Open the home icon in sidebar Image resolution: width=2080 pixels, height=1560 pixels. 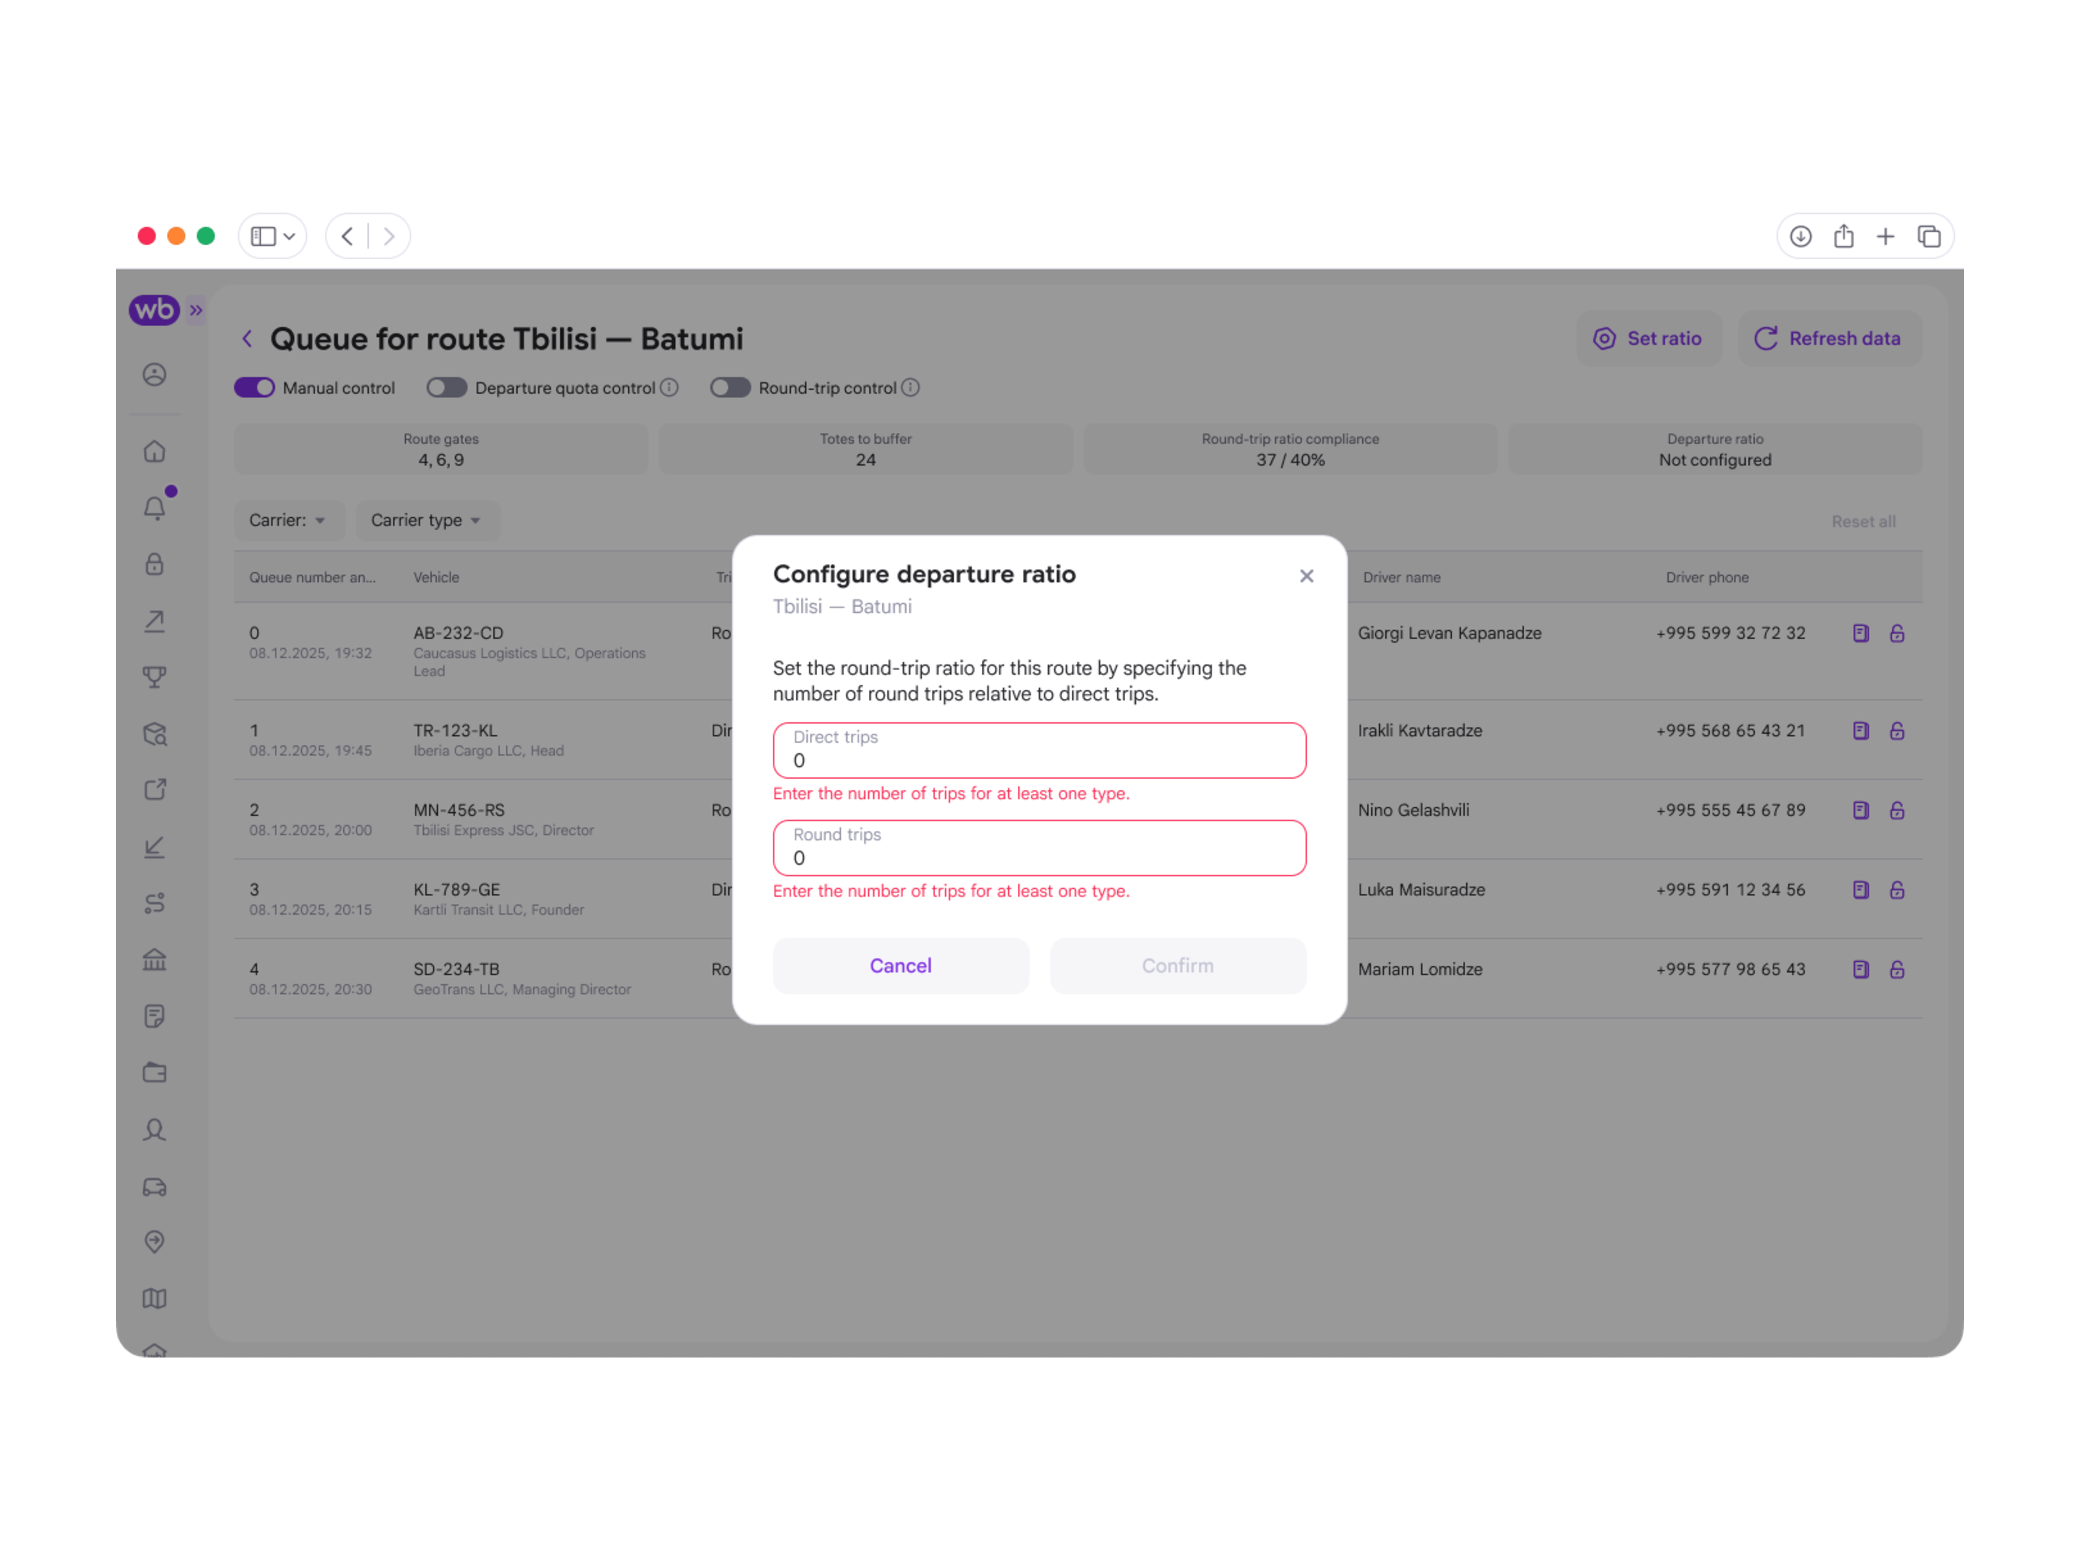pos(154,452)
